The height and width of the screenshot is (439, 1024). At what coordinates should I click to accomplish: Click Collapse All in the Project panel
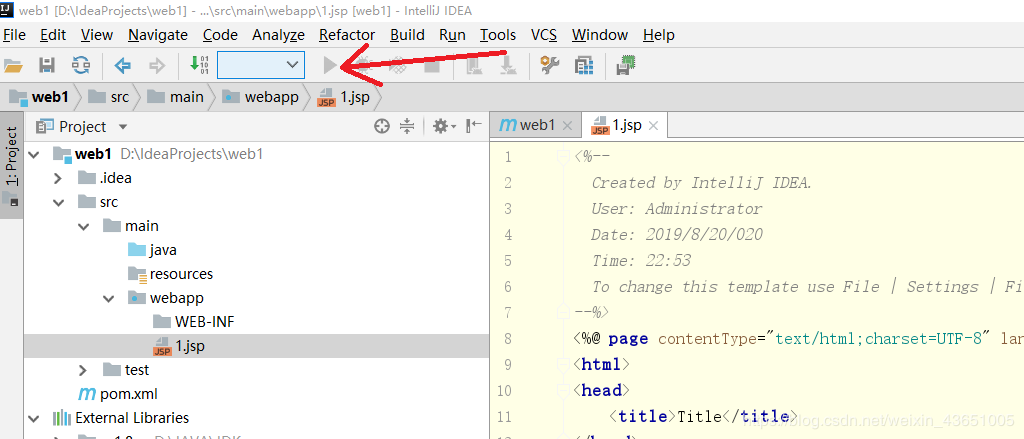(407, 126)
